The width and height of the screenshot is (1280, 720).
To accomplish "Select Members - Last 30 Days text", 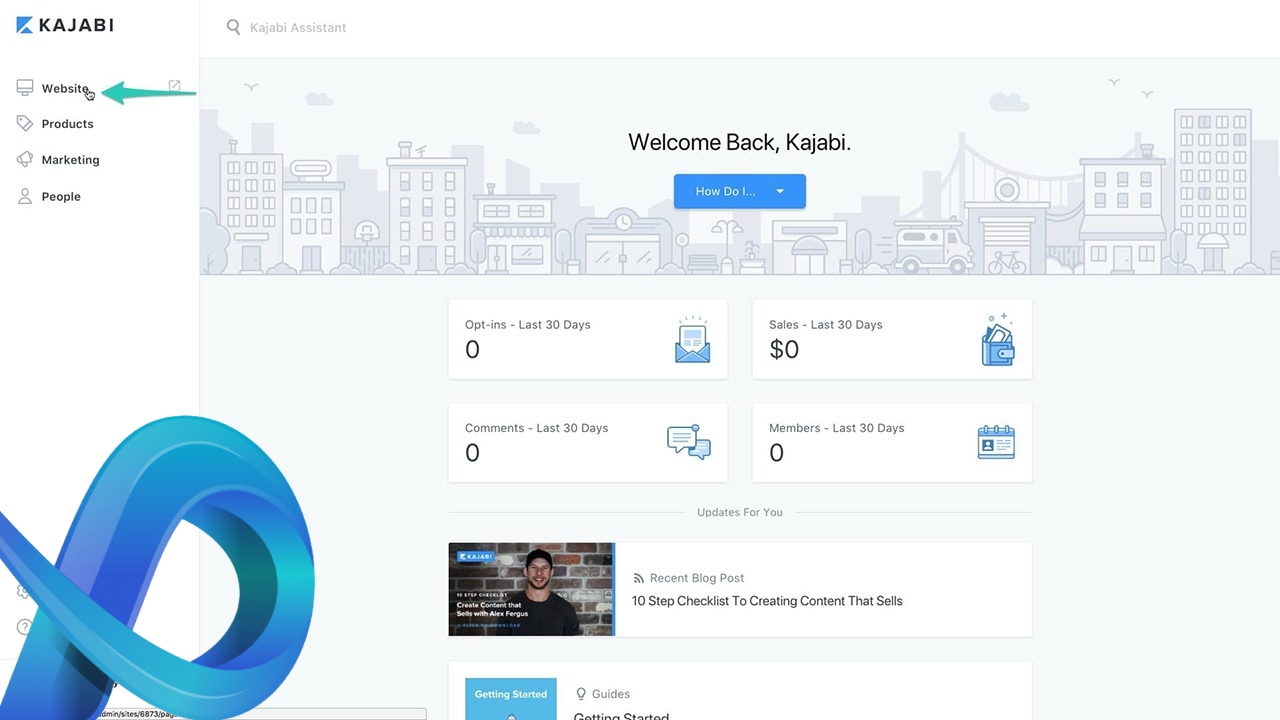I will 836,428.
